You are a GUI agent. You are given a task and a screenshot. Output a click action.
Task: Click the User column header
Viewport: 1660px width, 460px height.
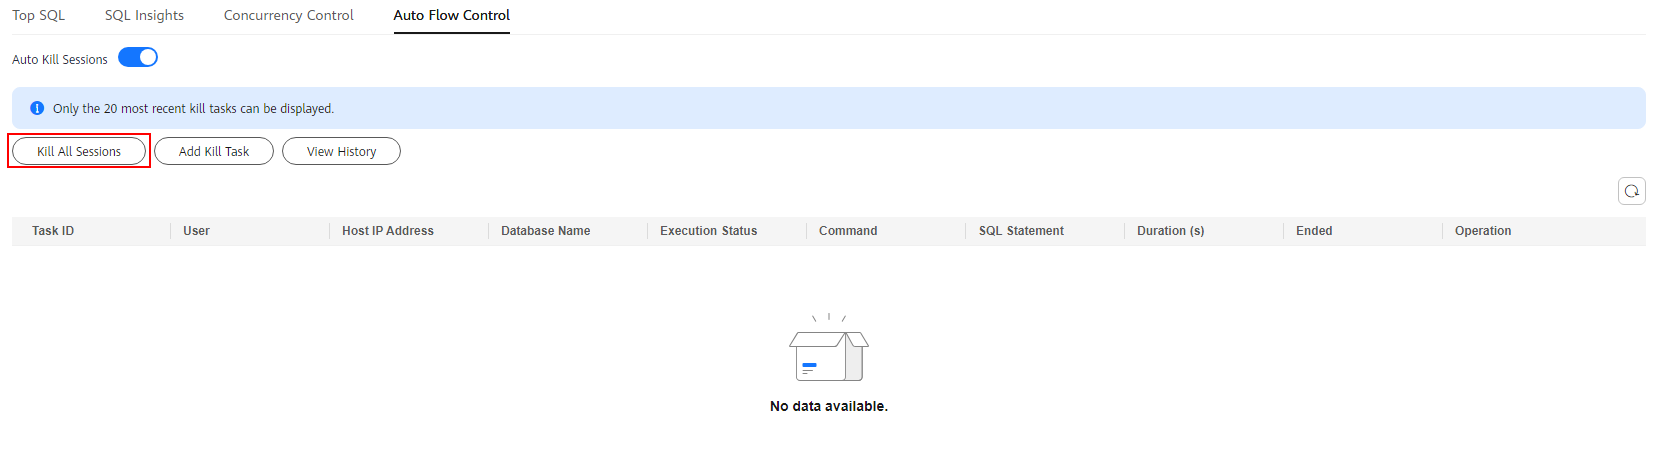[x=196, y=231]
